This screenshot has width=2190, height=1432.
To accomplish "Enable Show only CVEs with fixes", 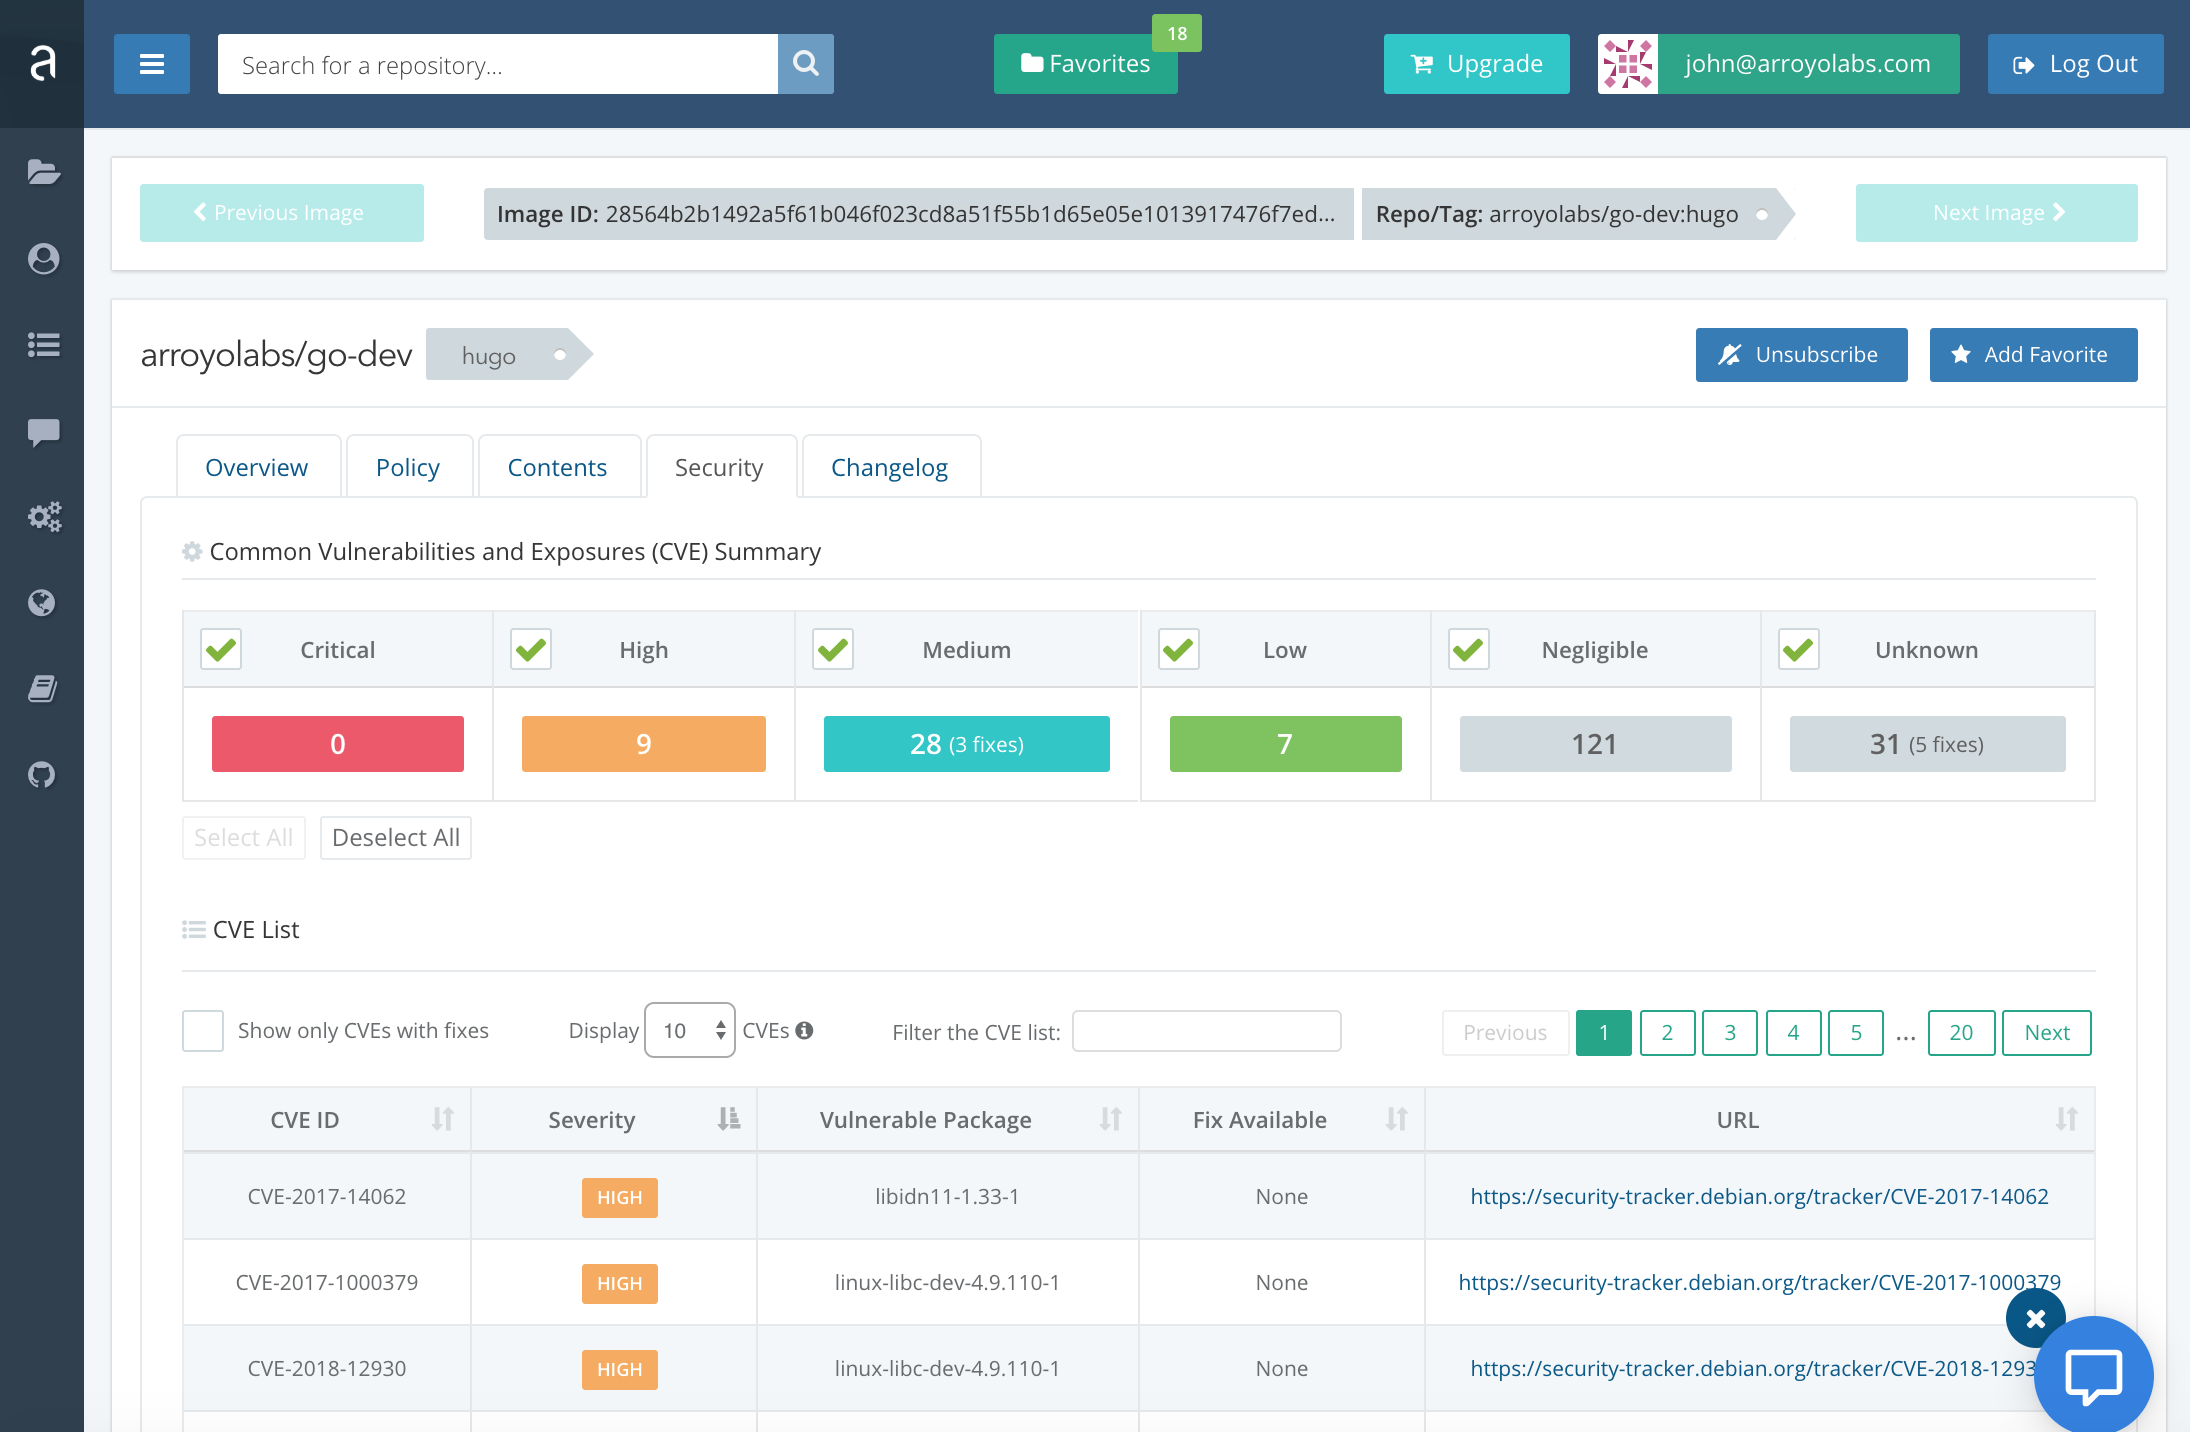I will pyautogui.click(x=203, y=1029).
